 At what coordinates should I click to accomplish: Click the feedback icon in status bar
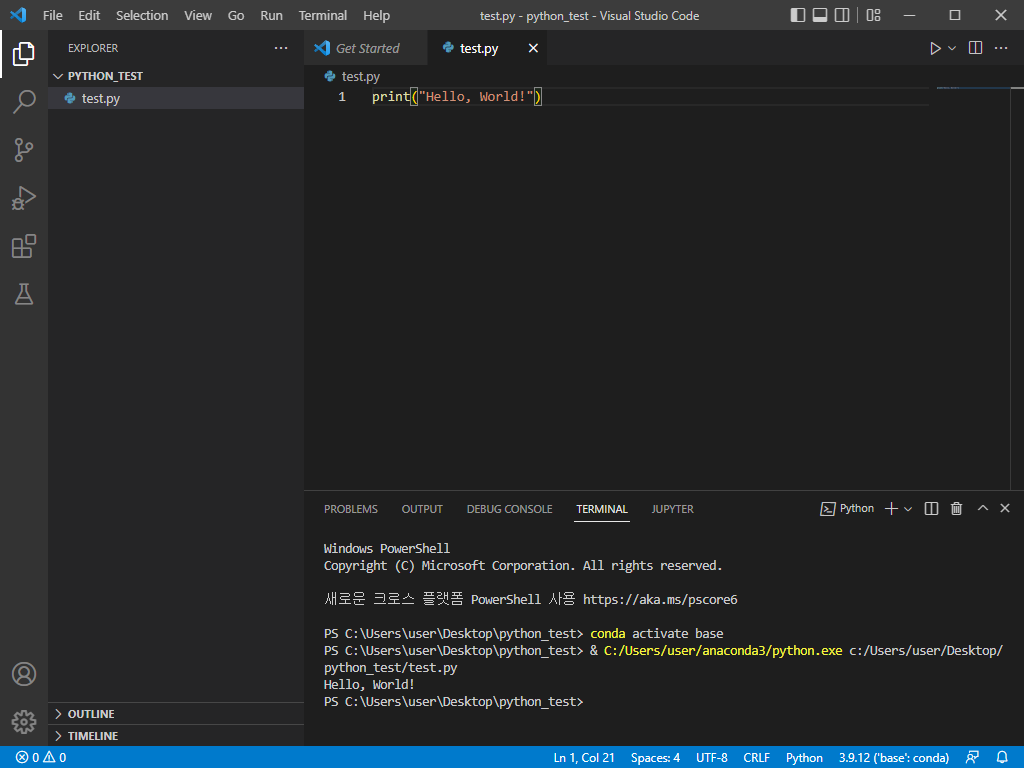click(972, 758)
